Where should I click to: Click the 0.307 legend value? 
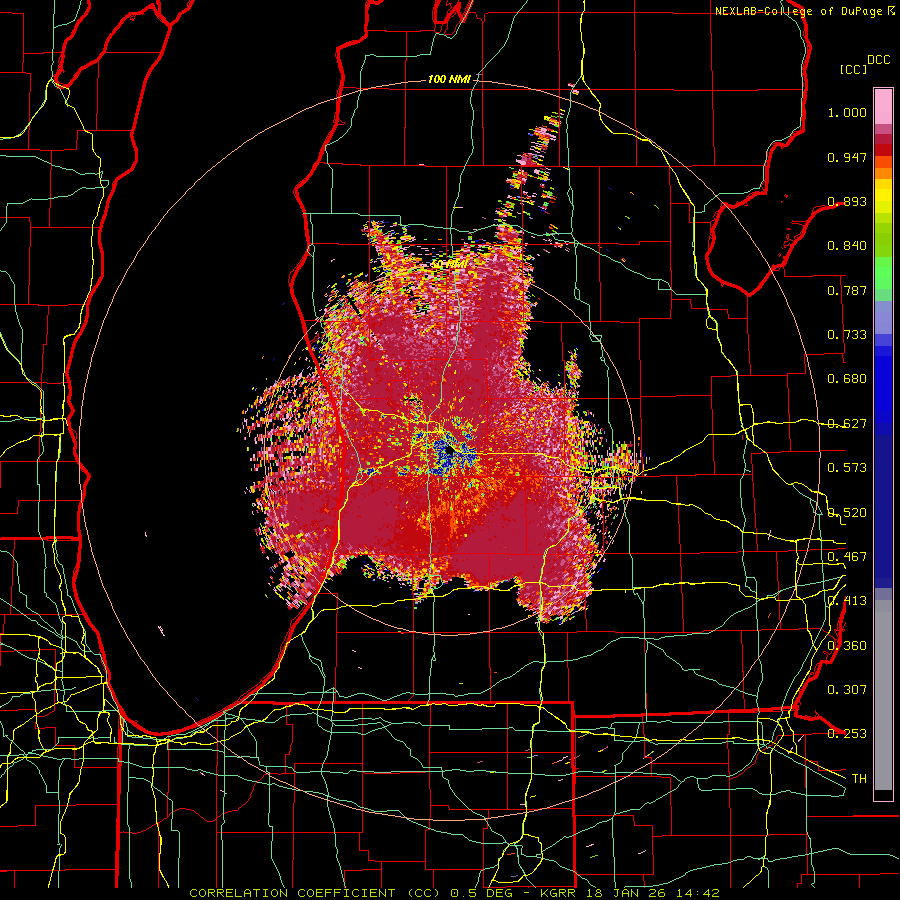coord(847,690)
